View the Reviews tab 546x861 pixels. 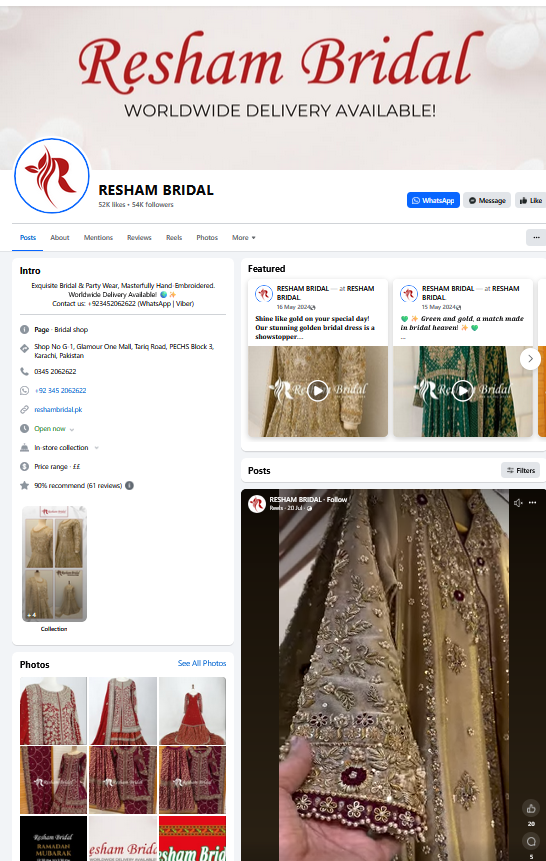(x=139, y=237)
